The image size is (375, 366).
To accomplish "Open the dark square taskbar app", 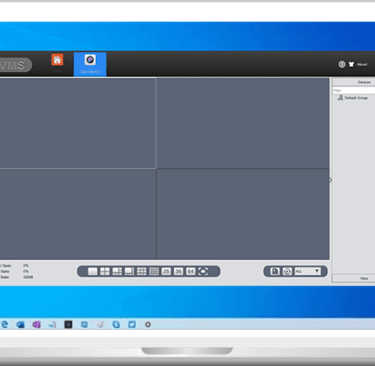I will 68,324.
